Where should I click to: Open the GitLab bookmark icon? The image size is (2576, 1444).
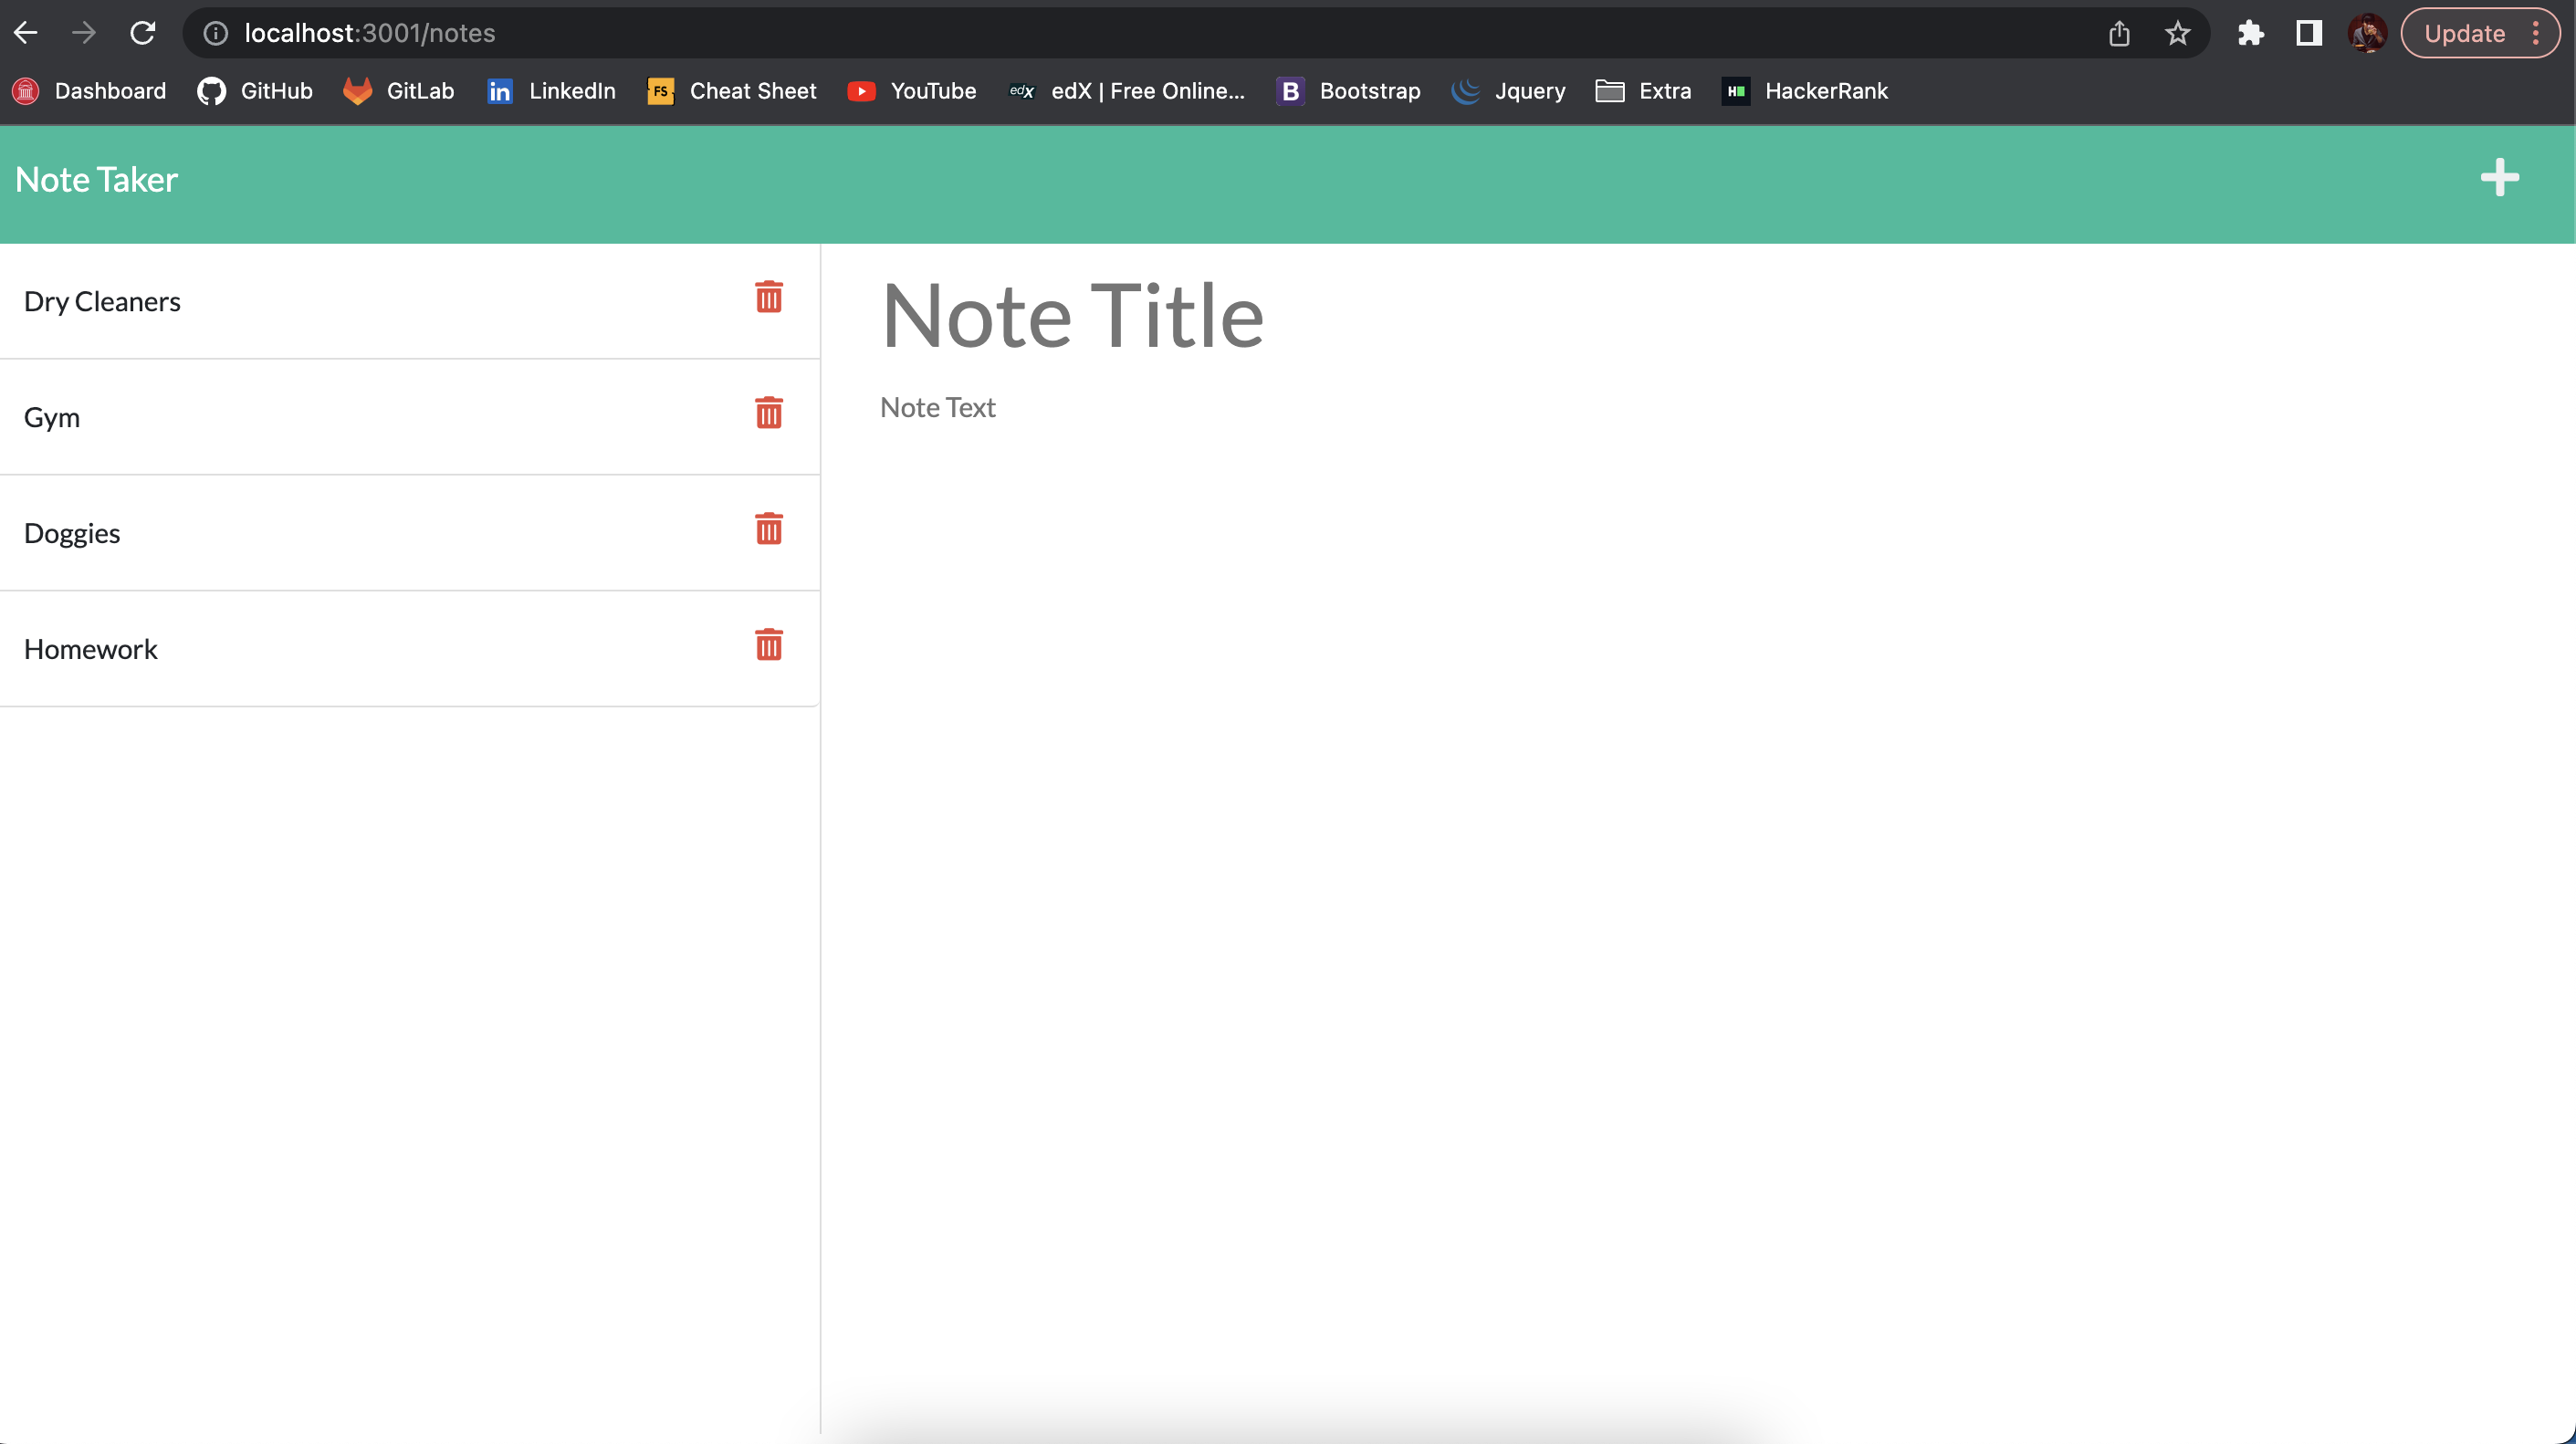pos(358,91)
